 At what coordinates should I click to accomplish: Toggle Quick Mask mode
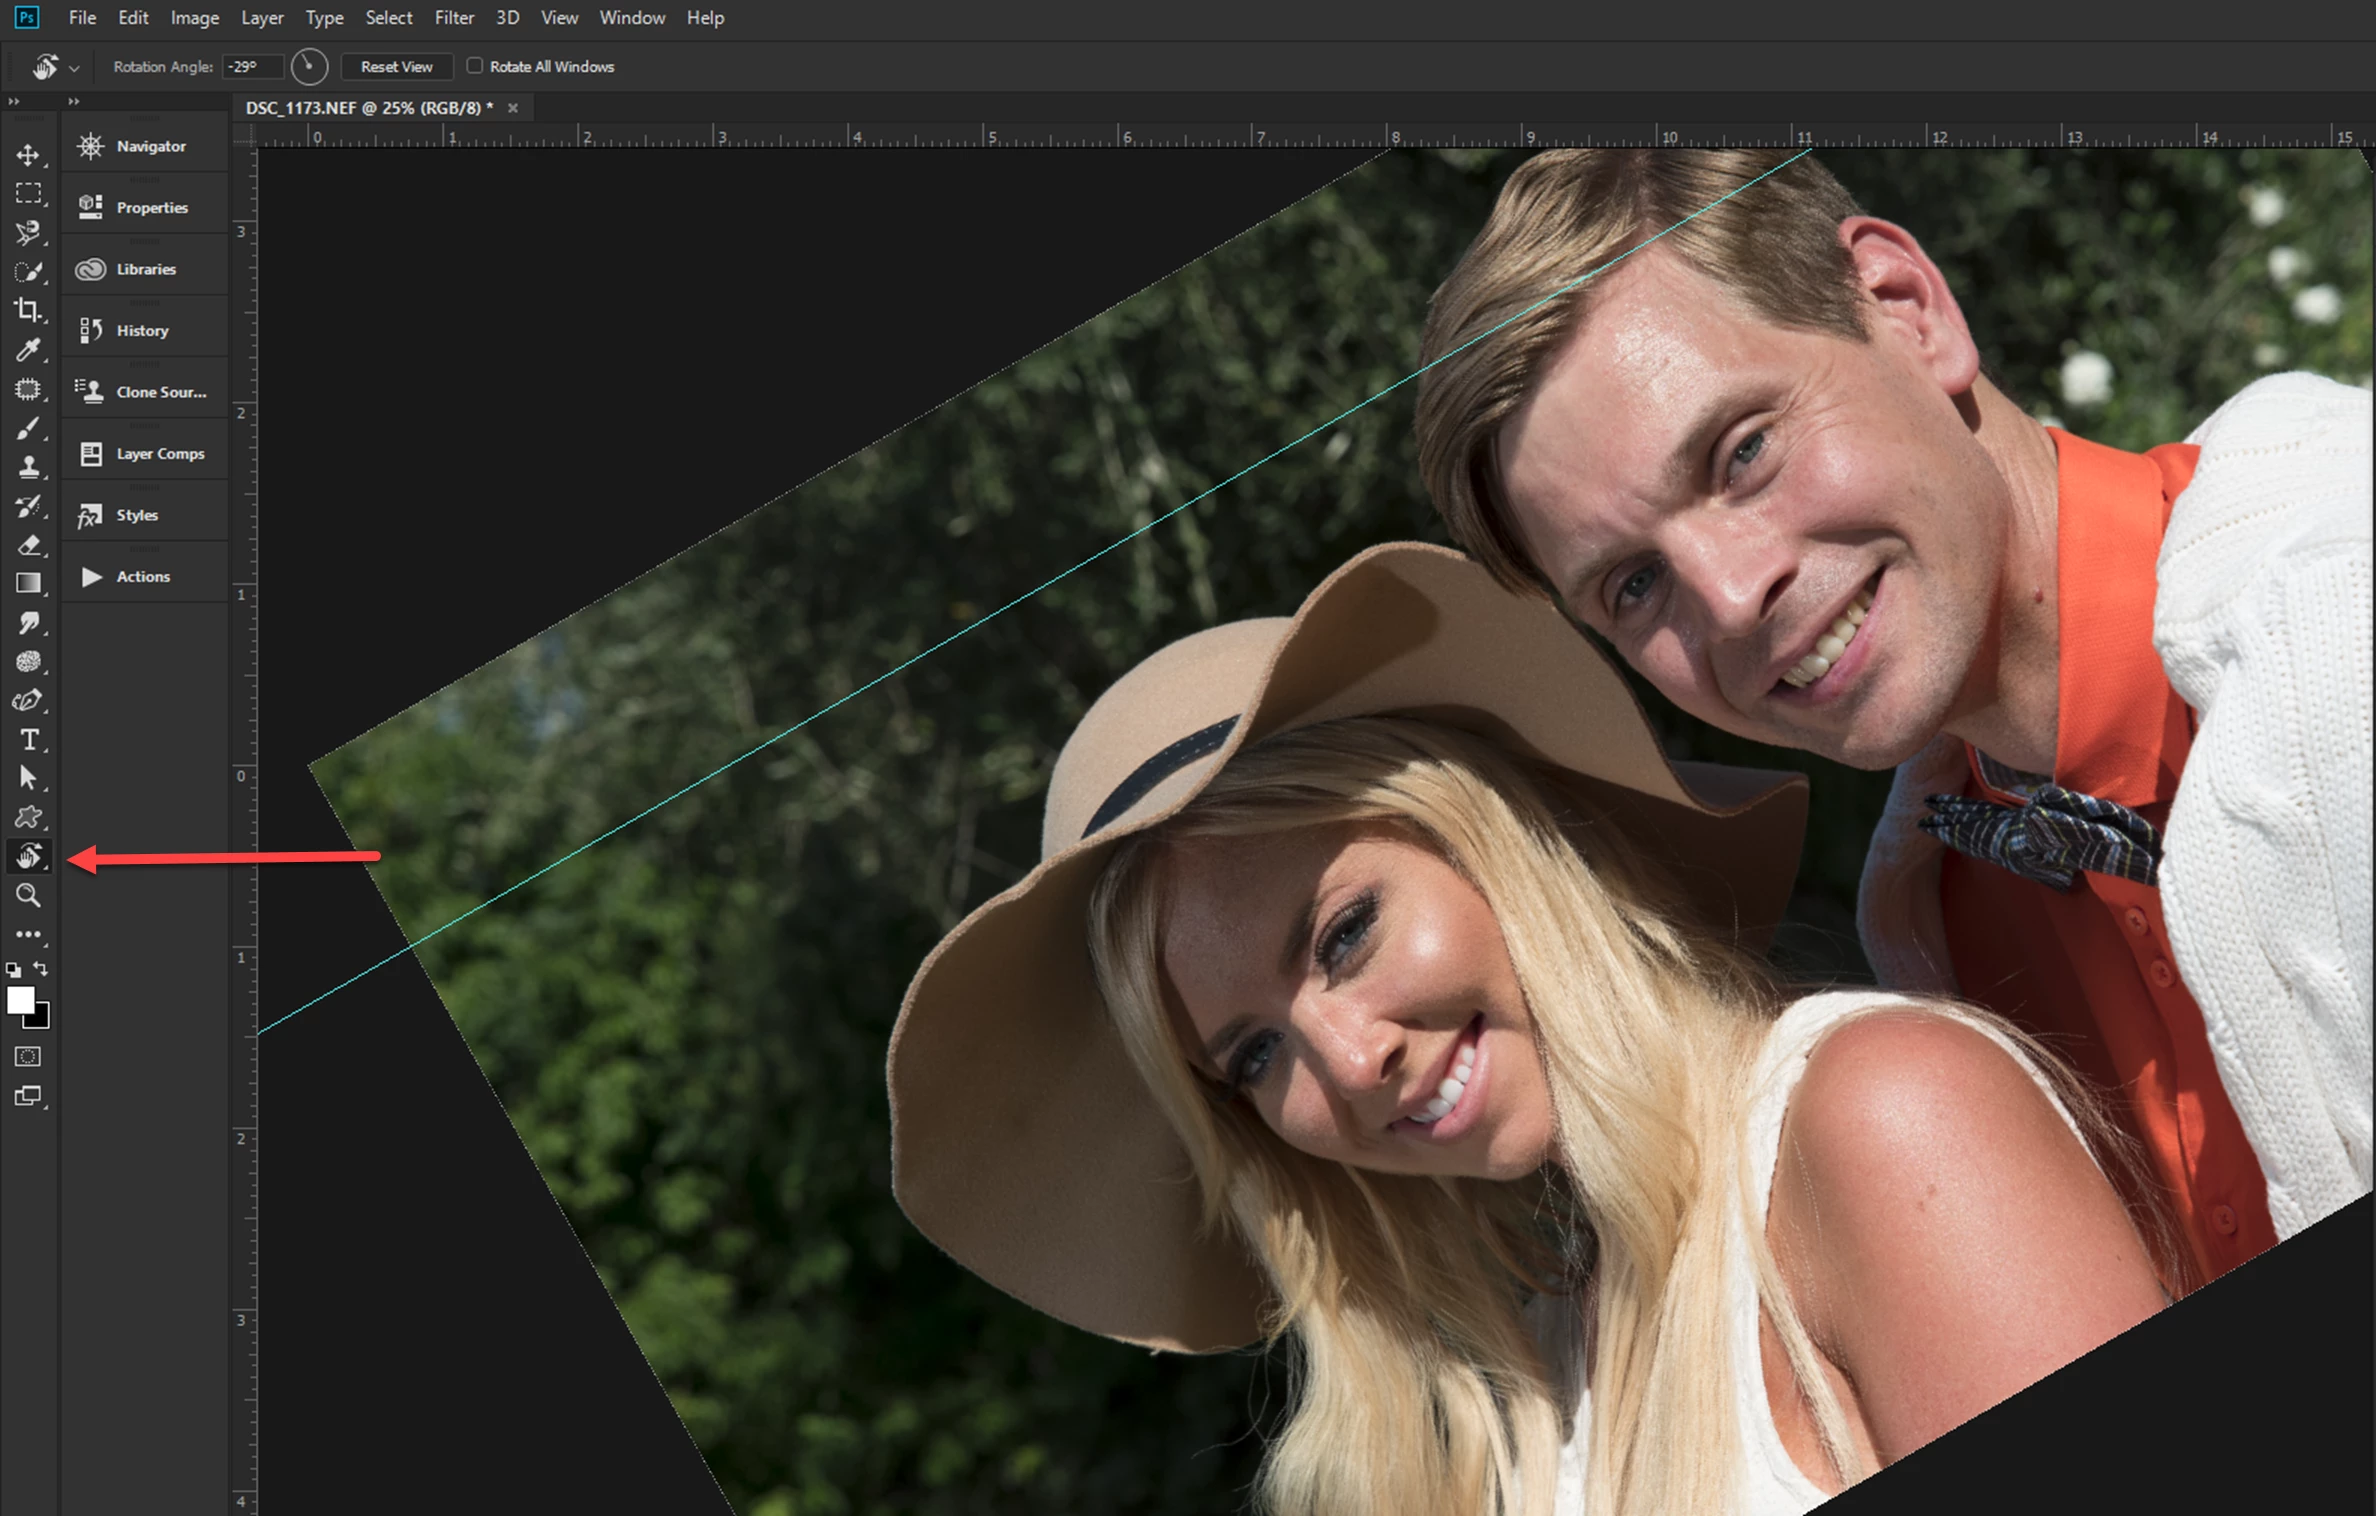point(28,1057)
